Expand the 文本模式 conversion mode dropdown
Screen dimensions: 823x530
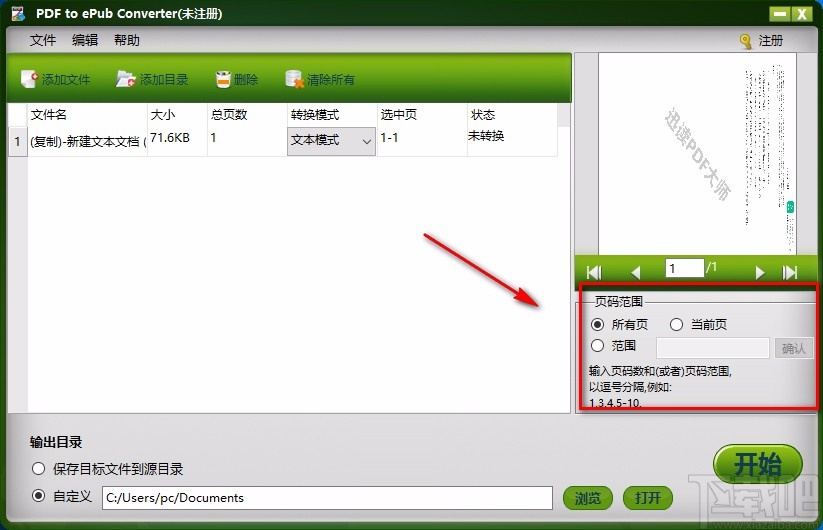pyautogui.click(x=331, y=141)
